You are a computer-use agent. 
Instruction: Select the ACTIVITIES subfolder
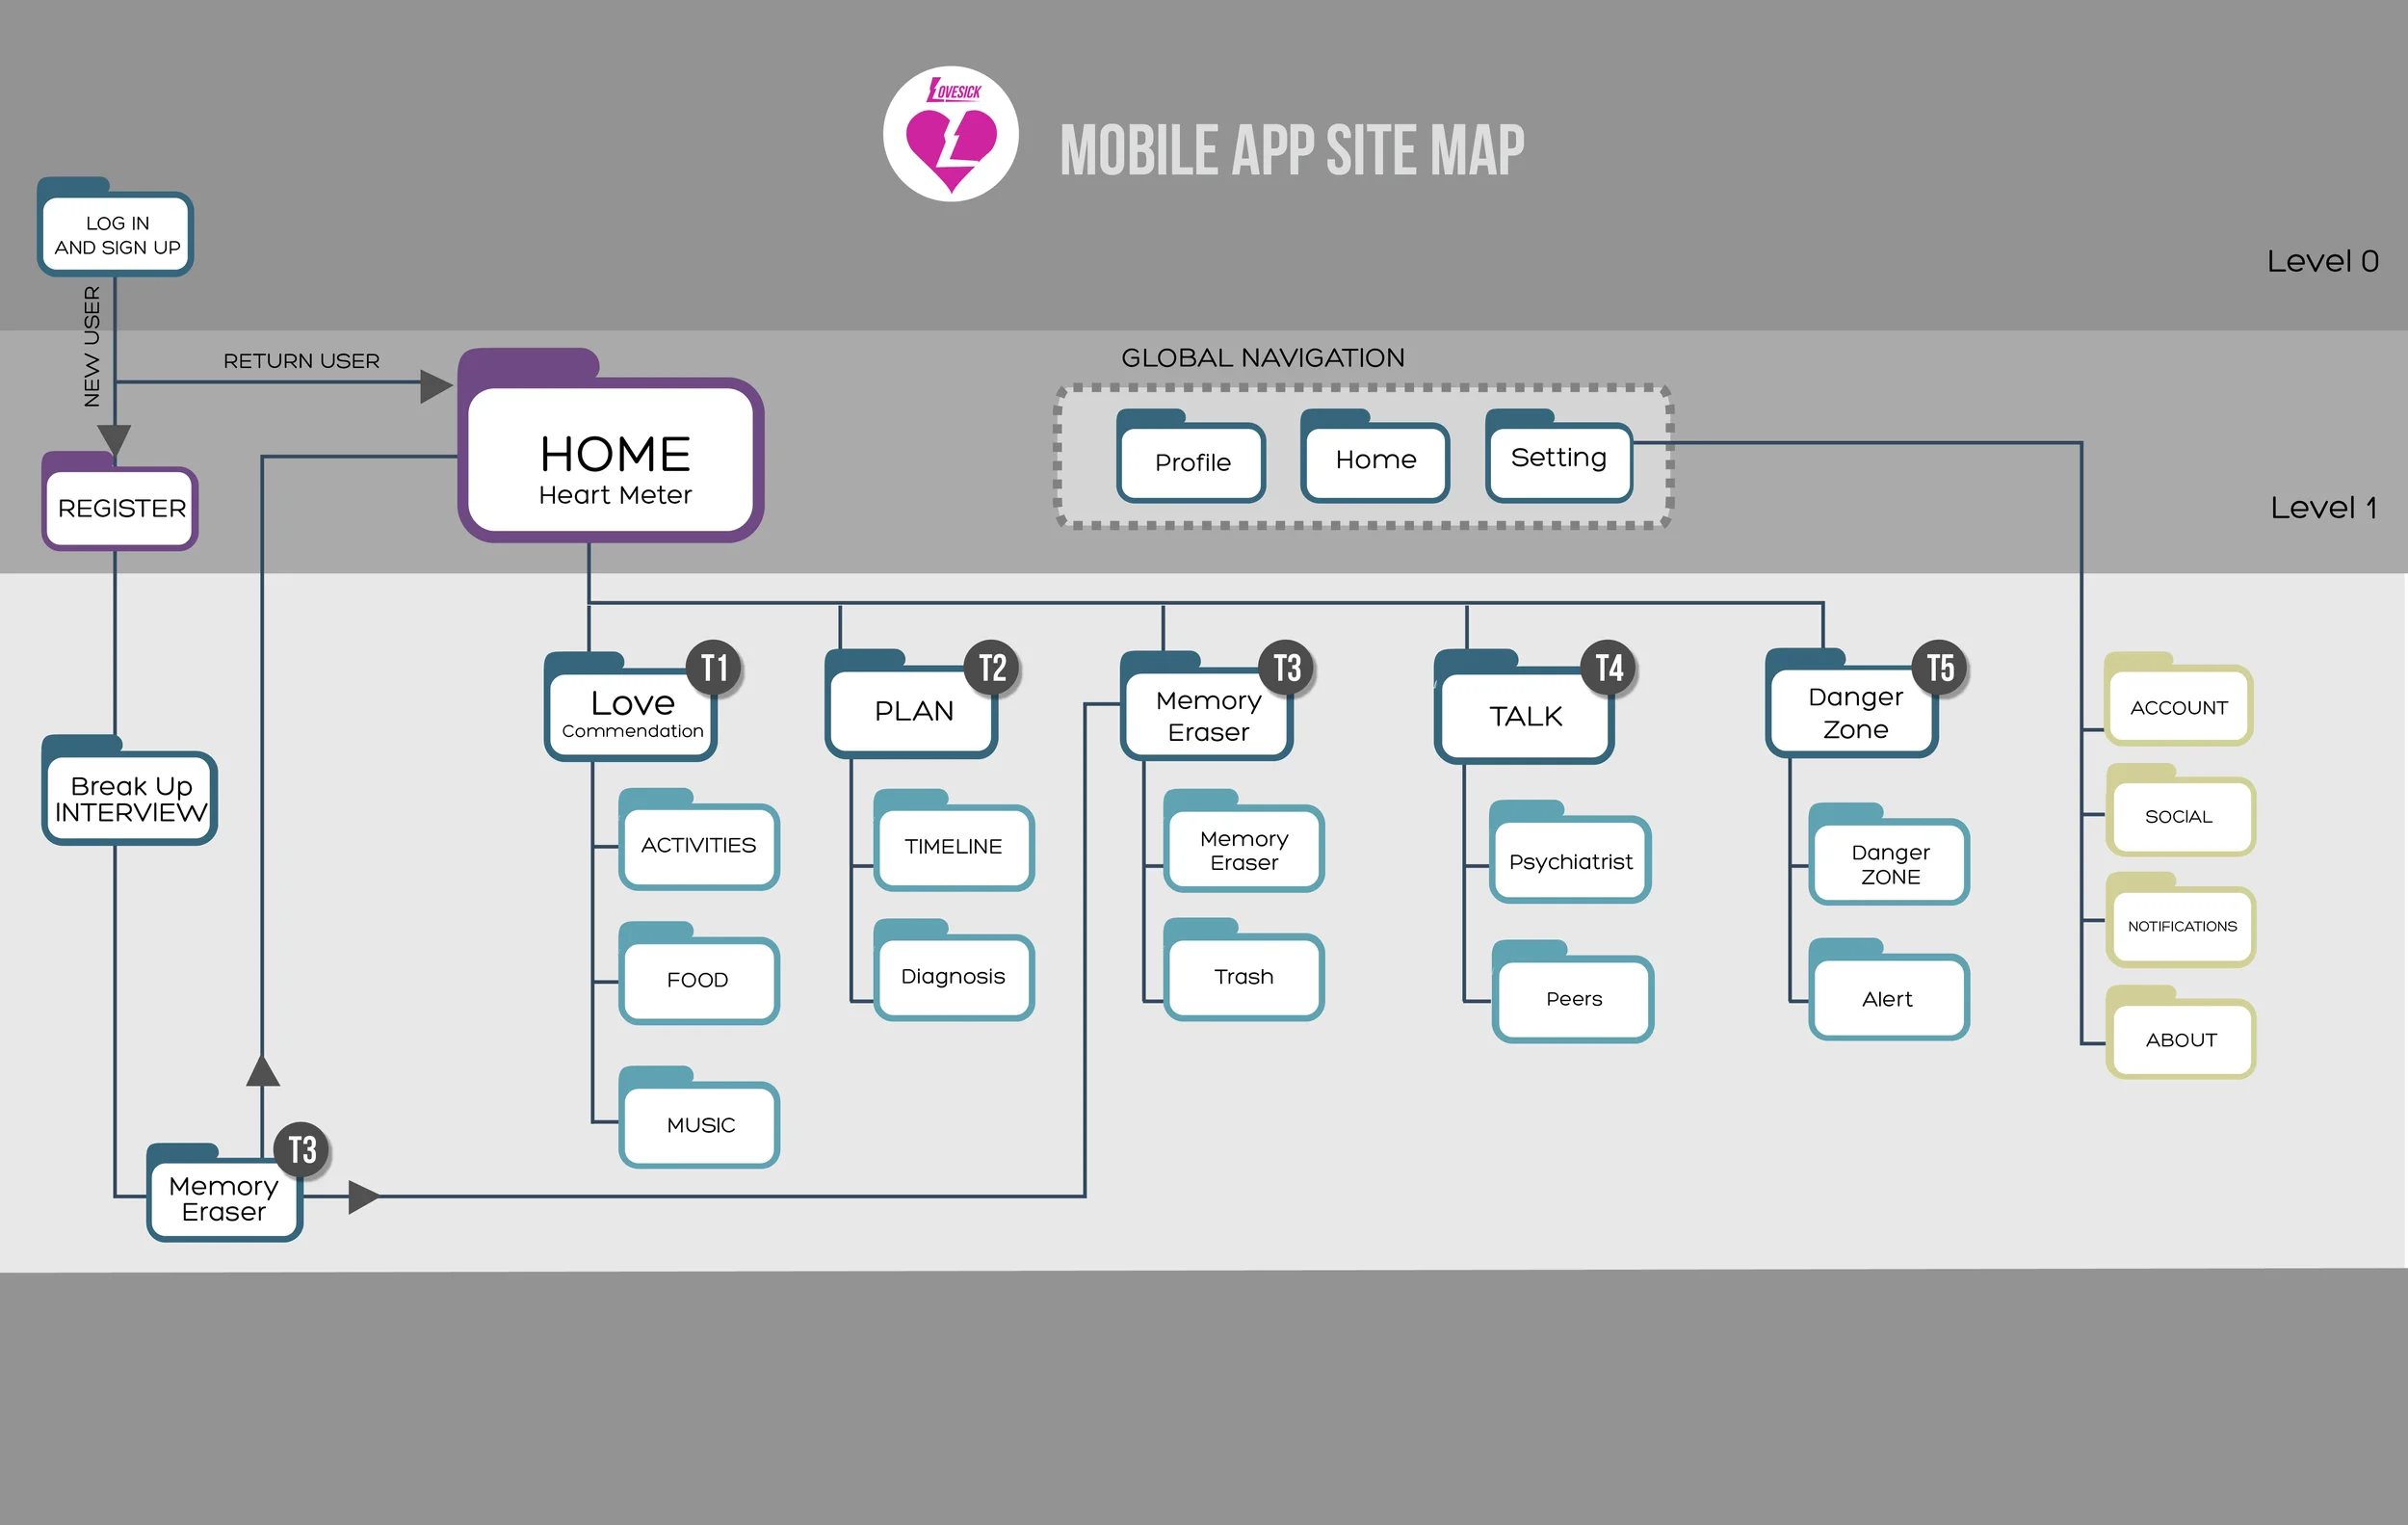(x=698, y=846)
